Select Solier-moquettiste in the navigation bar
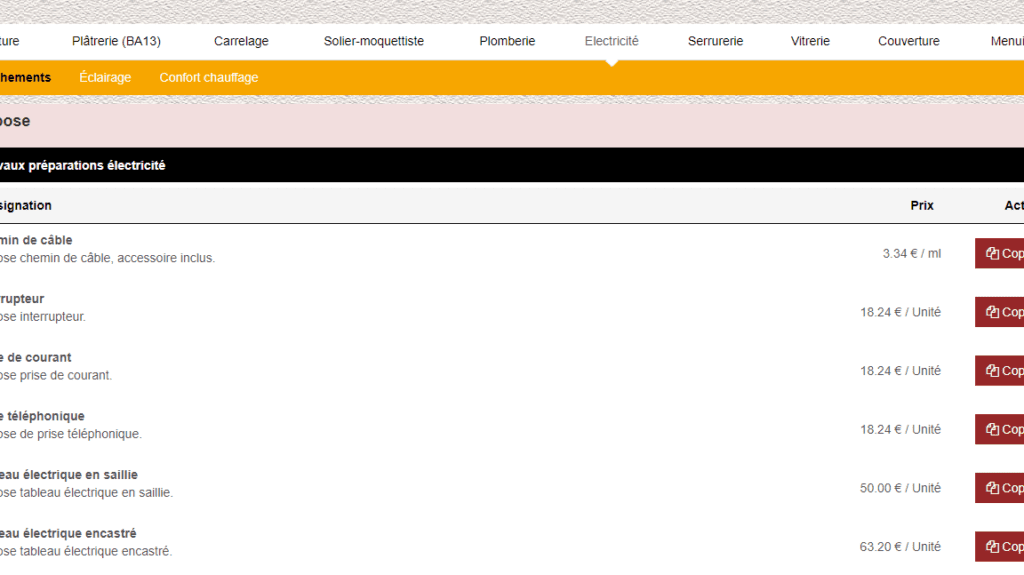 374,41
